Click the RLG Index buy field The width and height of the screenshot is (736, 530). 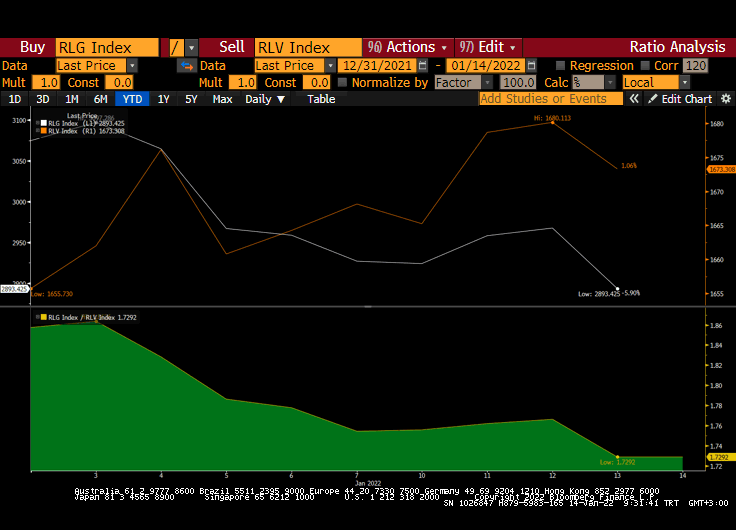[x=107, y=48]
